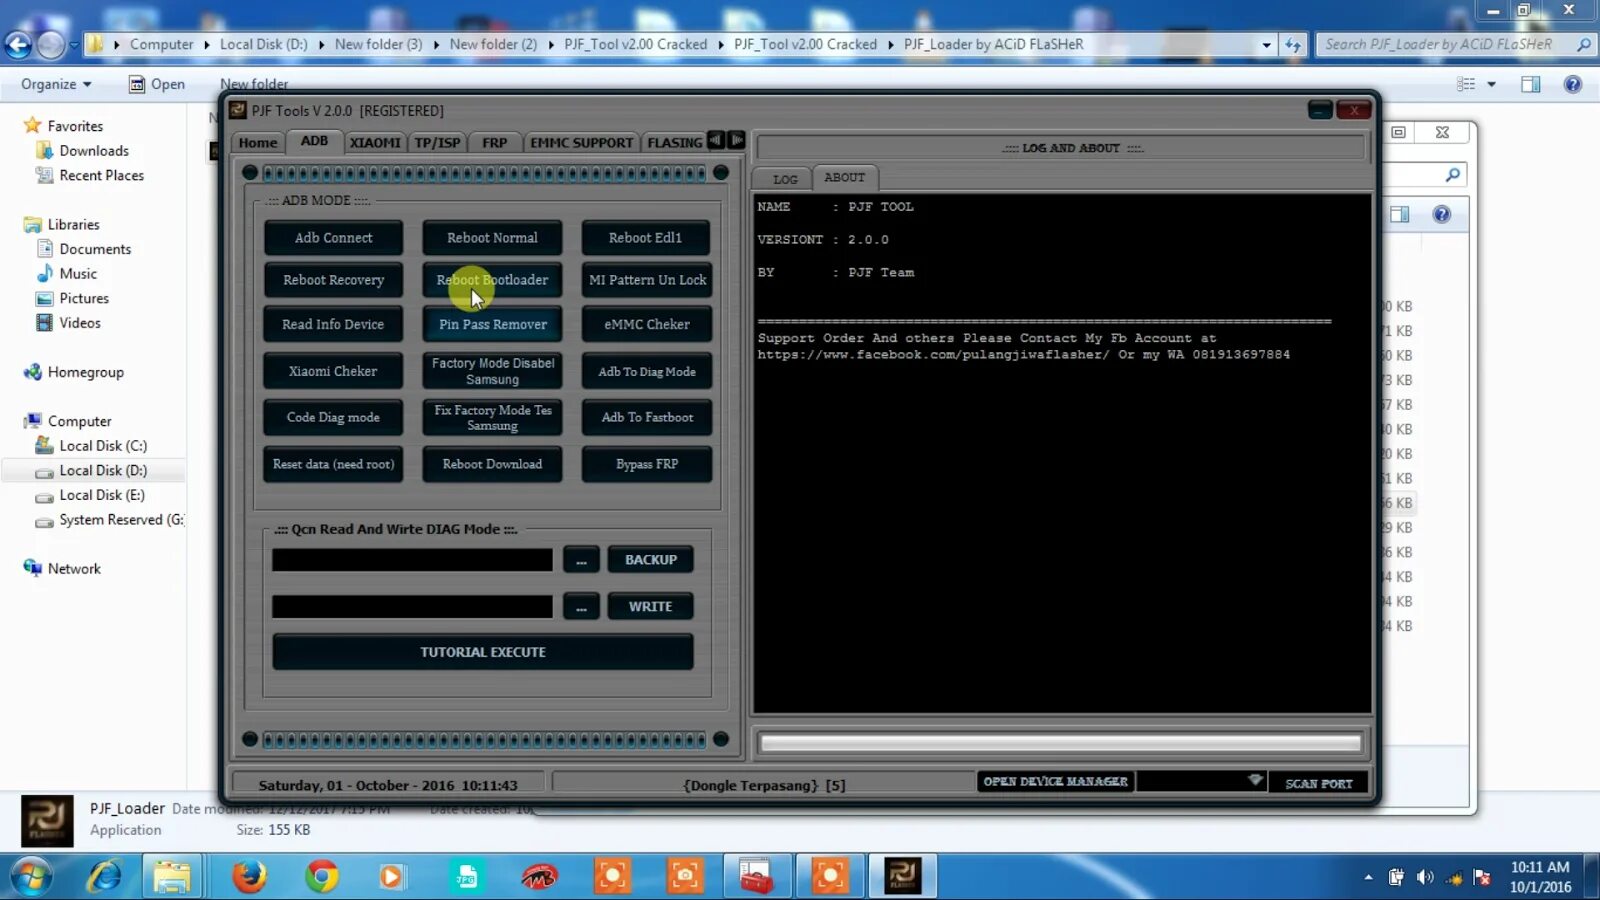Click eMMC Cheker button
Image resolution: width=1600 pixels, height=900 pixels.
647,324
